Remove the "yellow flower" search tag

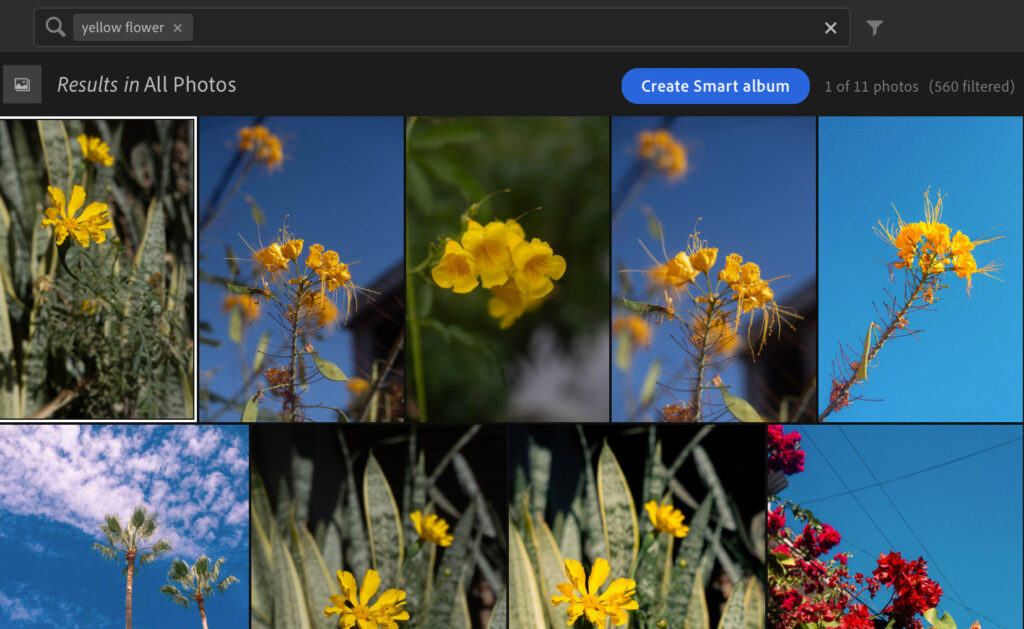tap(177, 27)
